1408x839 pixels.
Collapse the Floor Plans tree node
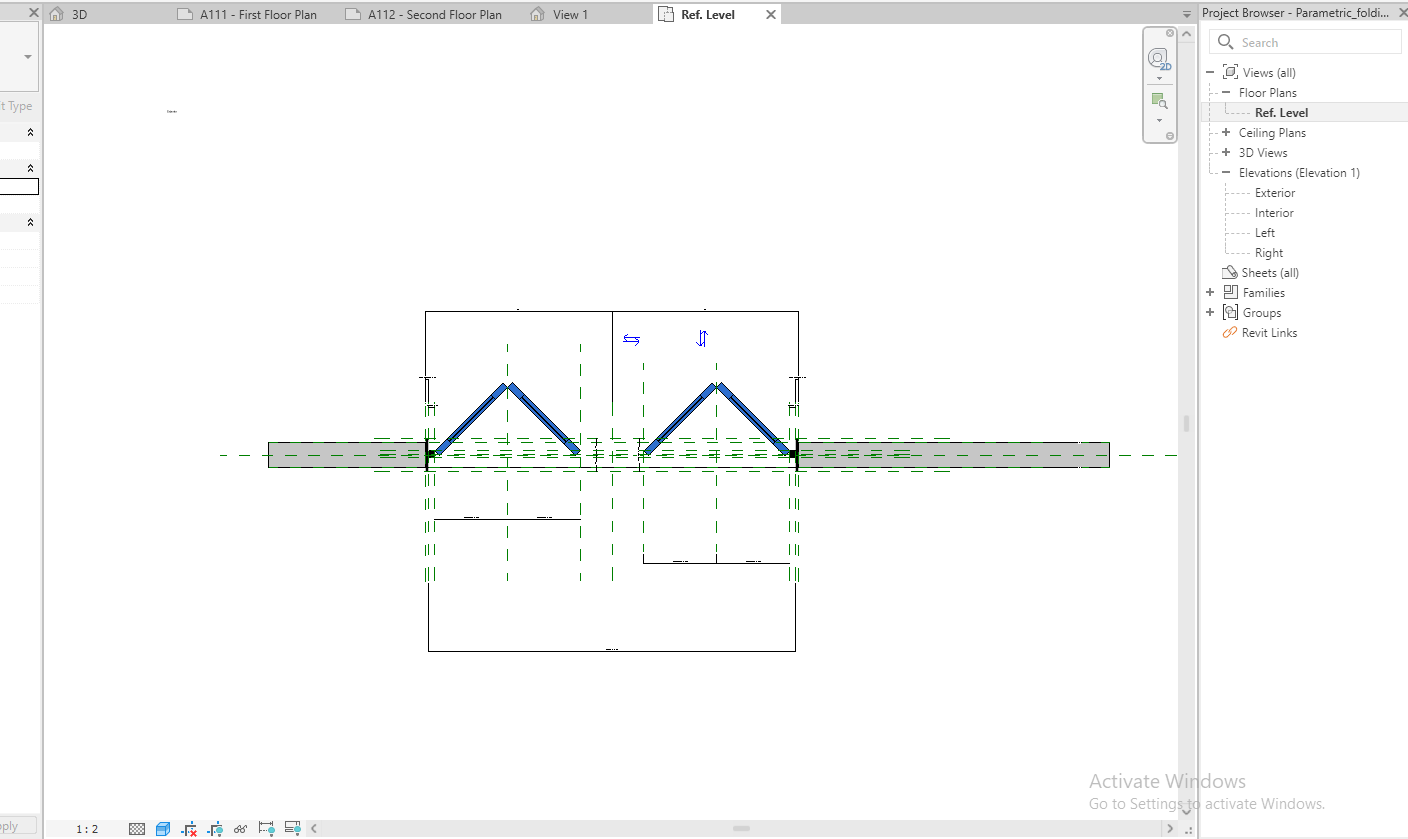pyautogui.click(x=1226, y=92)
